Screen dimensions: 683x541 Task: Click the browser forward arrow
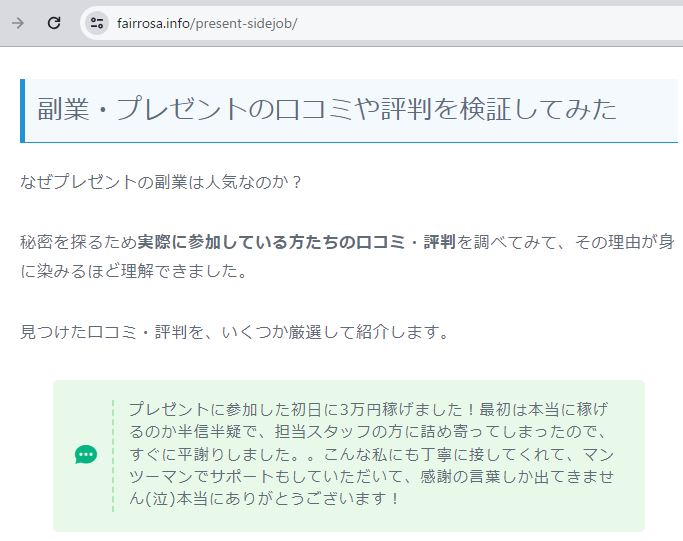18,23
